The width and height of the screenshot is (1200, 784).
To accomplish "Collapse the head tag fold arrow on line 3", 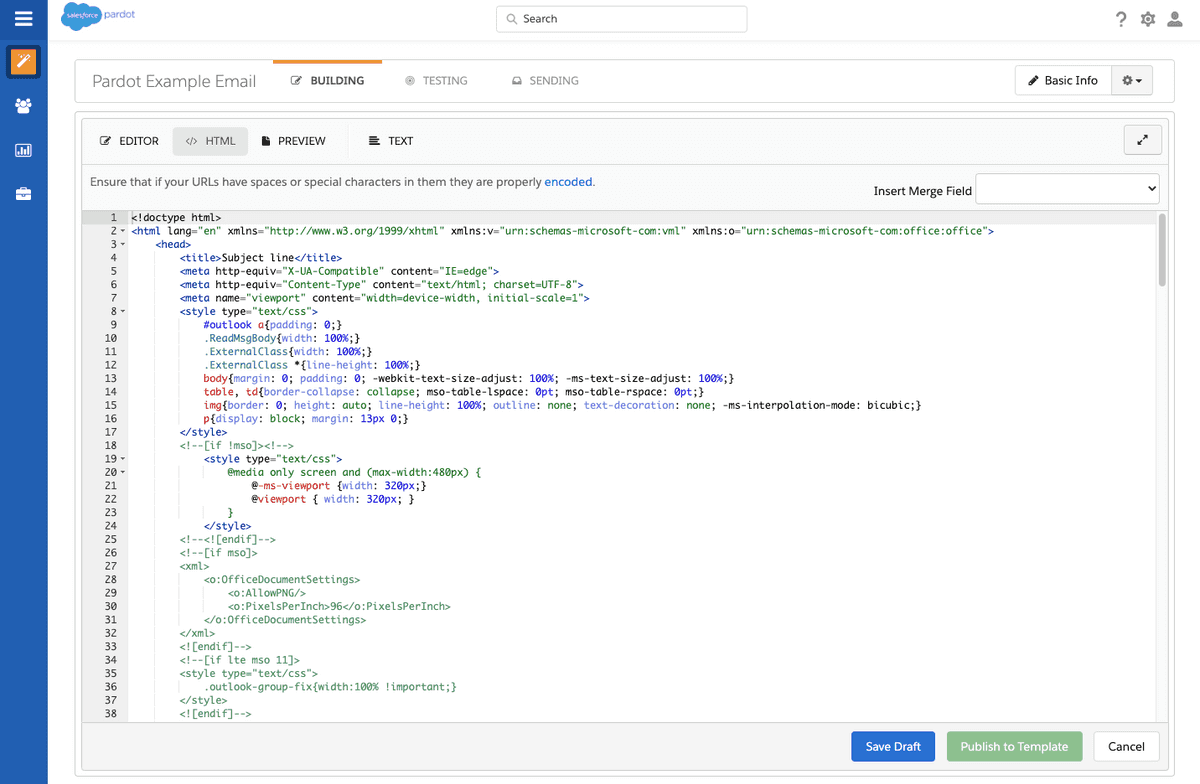I will click(123, 244).
